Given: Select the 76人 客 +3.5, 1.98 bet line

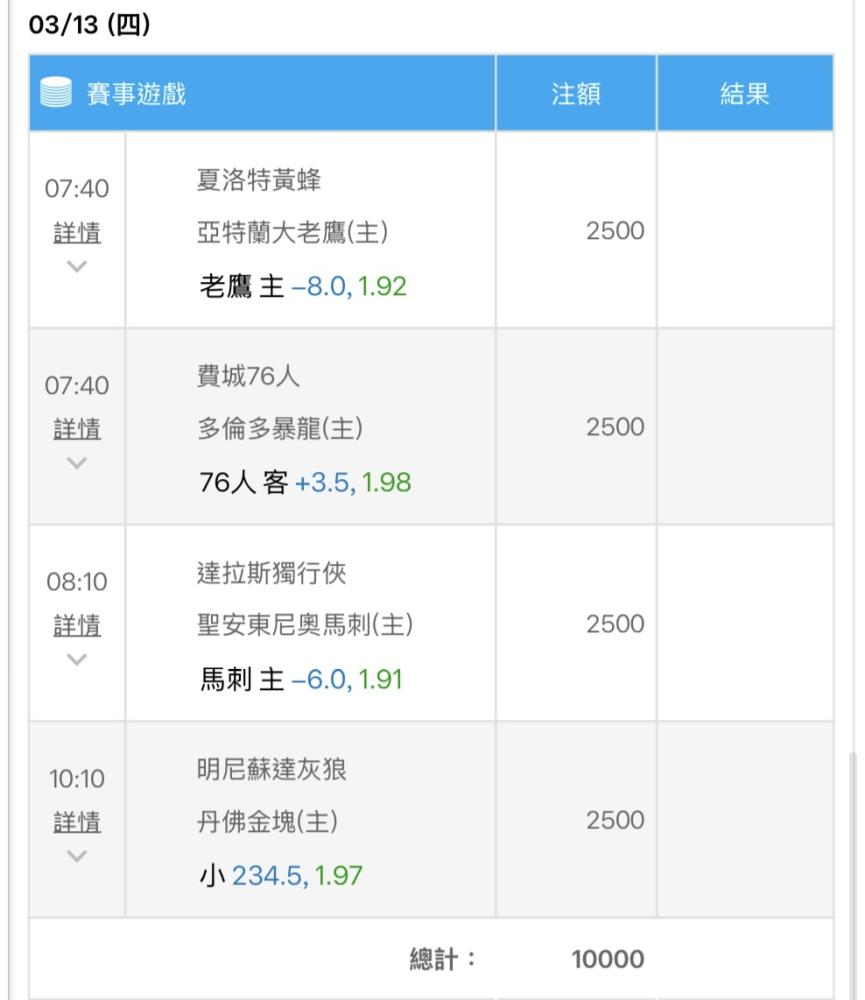Looking at the screenshot, I should [305, 483].
